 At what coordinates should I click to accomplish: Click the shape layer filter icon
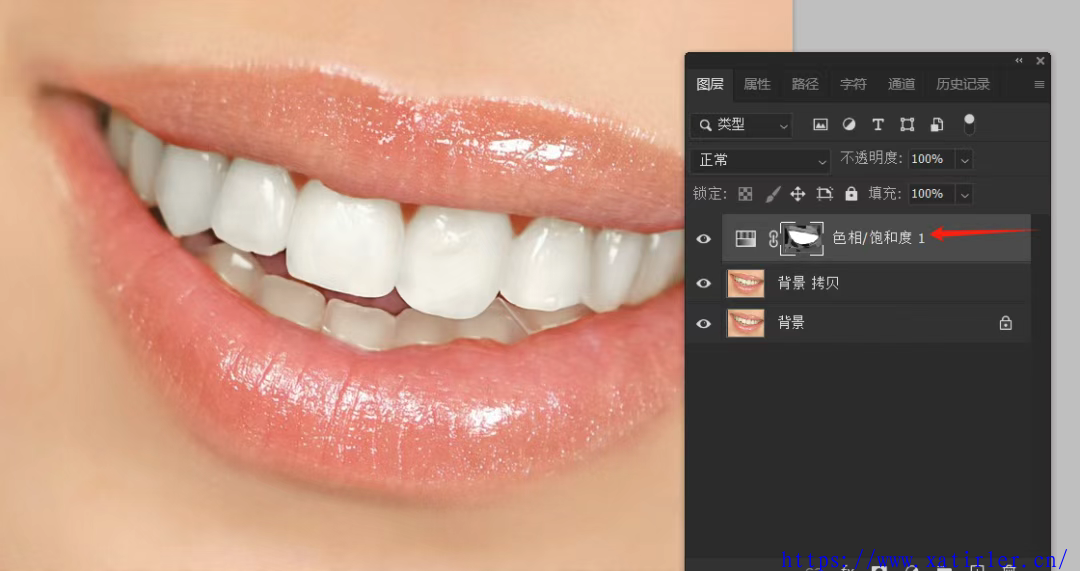click(907, 125)
